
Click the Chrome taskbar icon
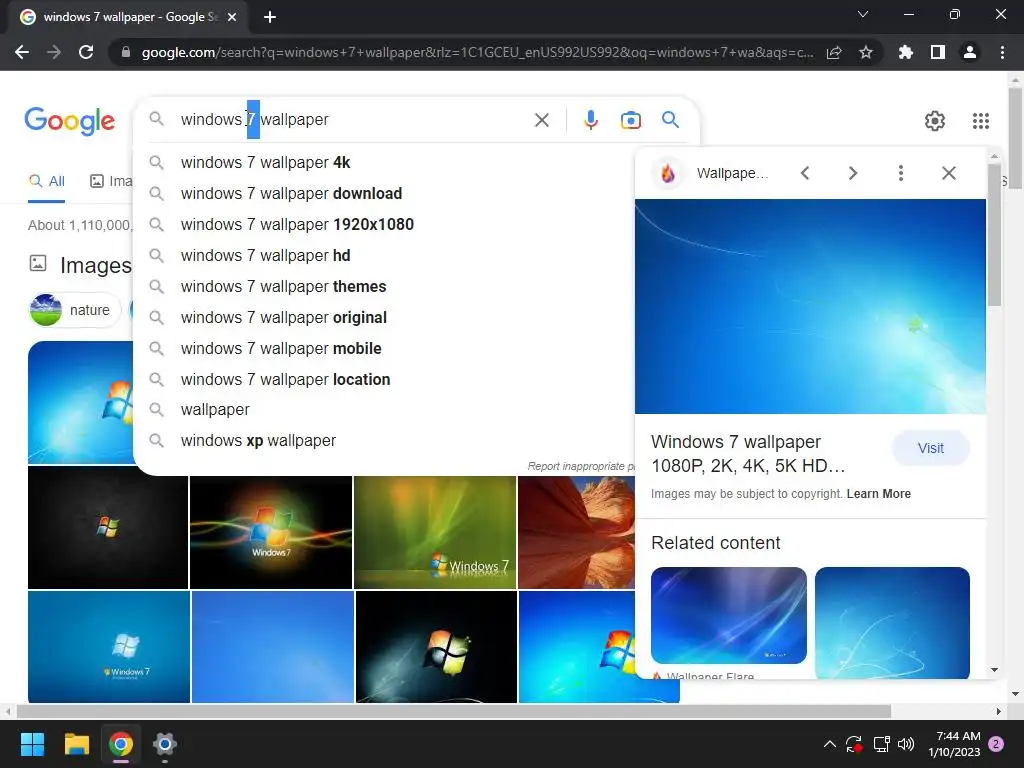click(121, 744)
